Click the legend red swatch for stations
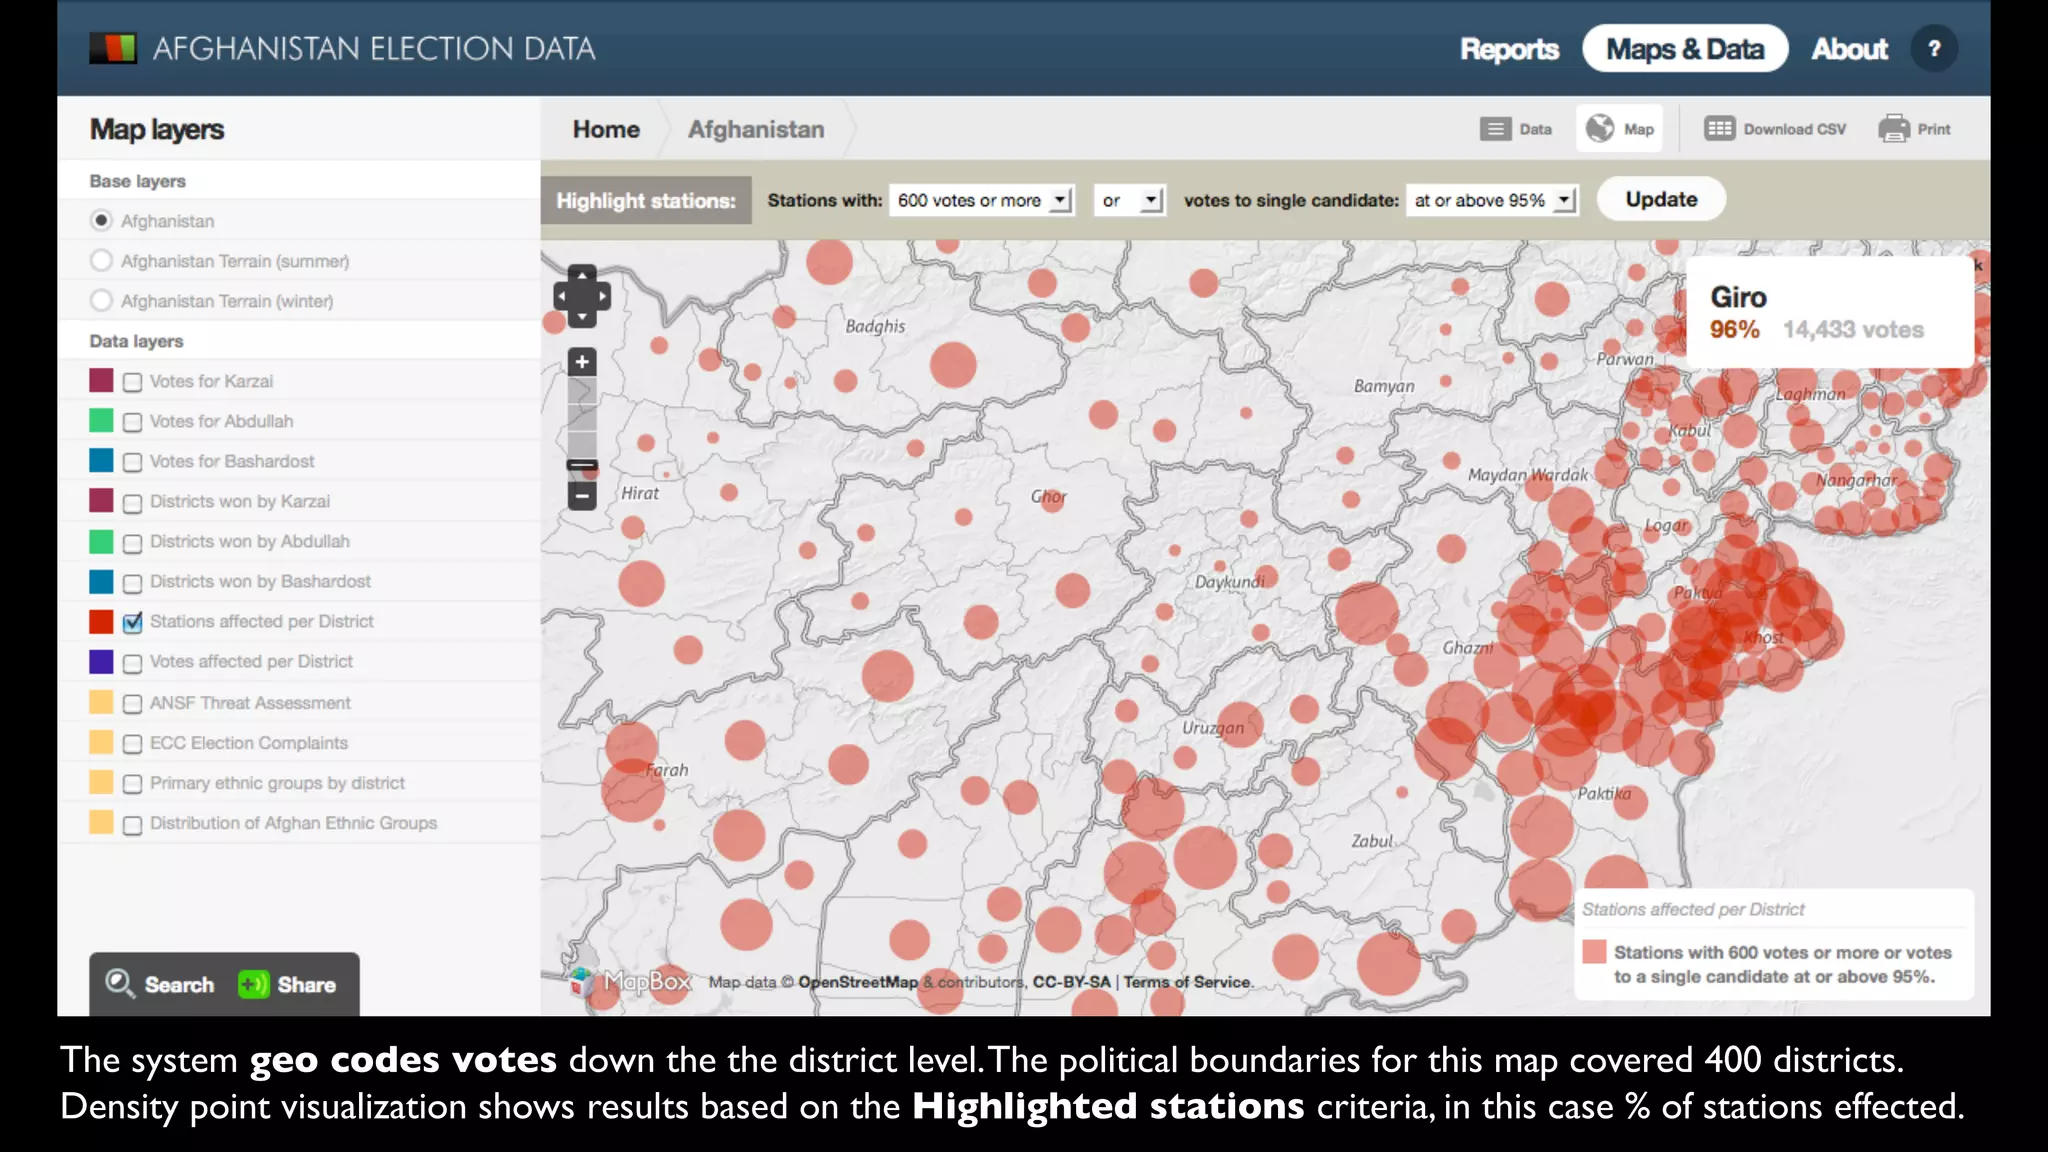2048x1152 pixels. [x=1594, y=951]
